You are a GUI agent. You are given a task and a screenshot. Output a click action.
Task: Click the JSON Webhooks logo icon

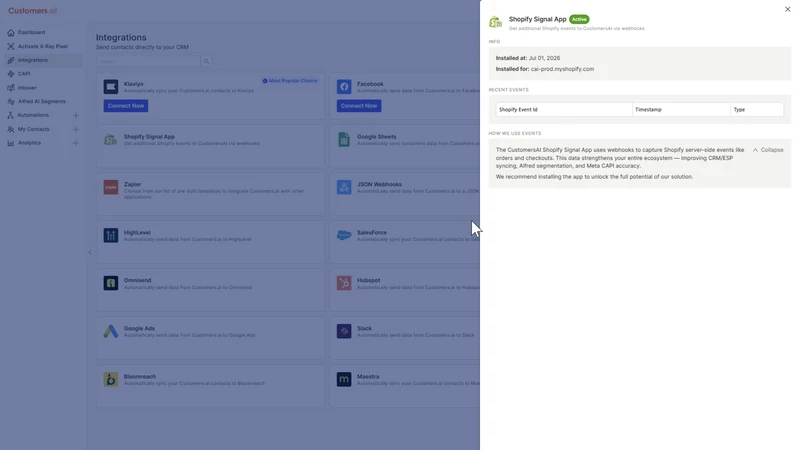point(344,187)
